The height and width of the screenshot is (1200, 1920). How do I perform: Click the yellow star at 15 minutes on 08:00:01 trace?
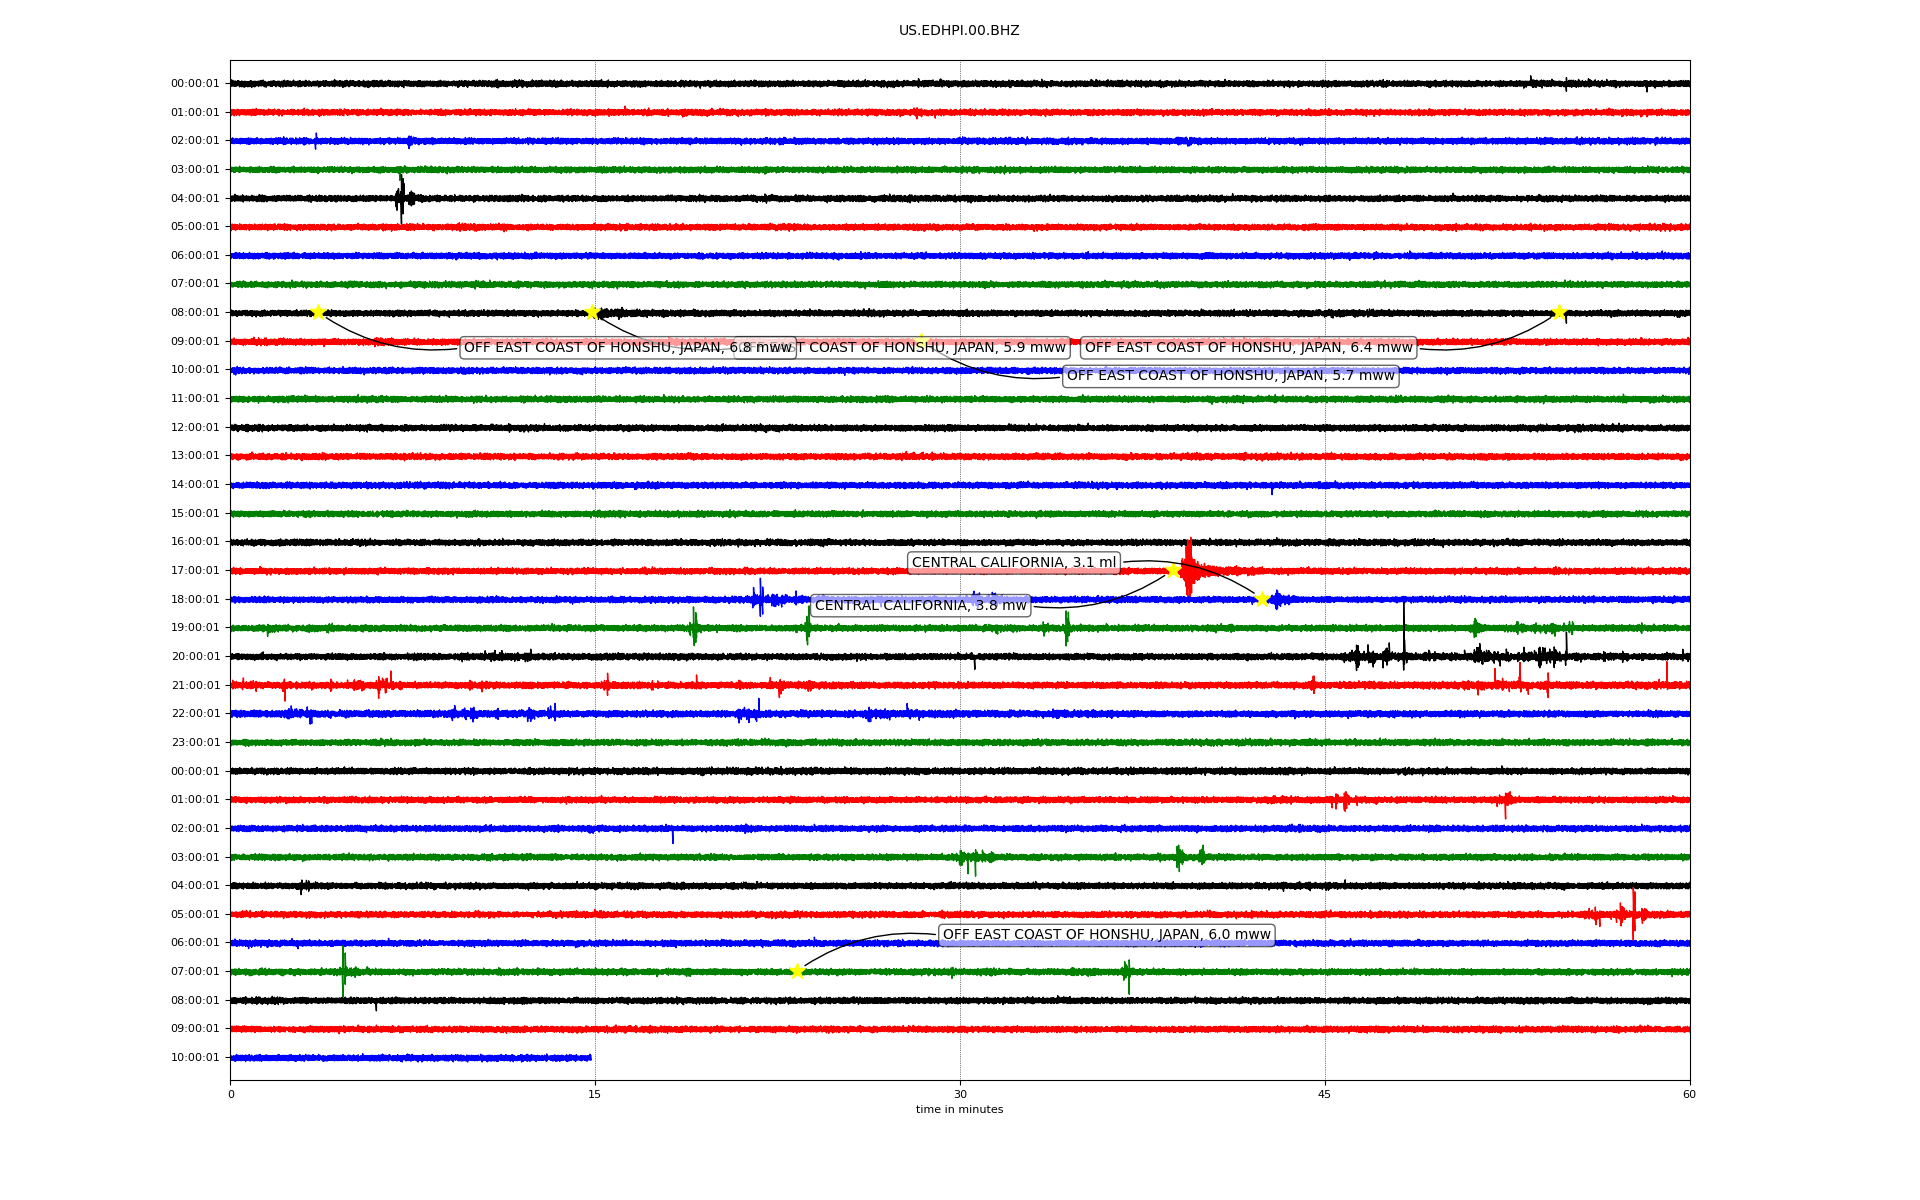(592, 312)
